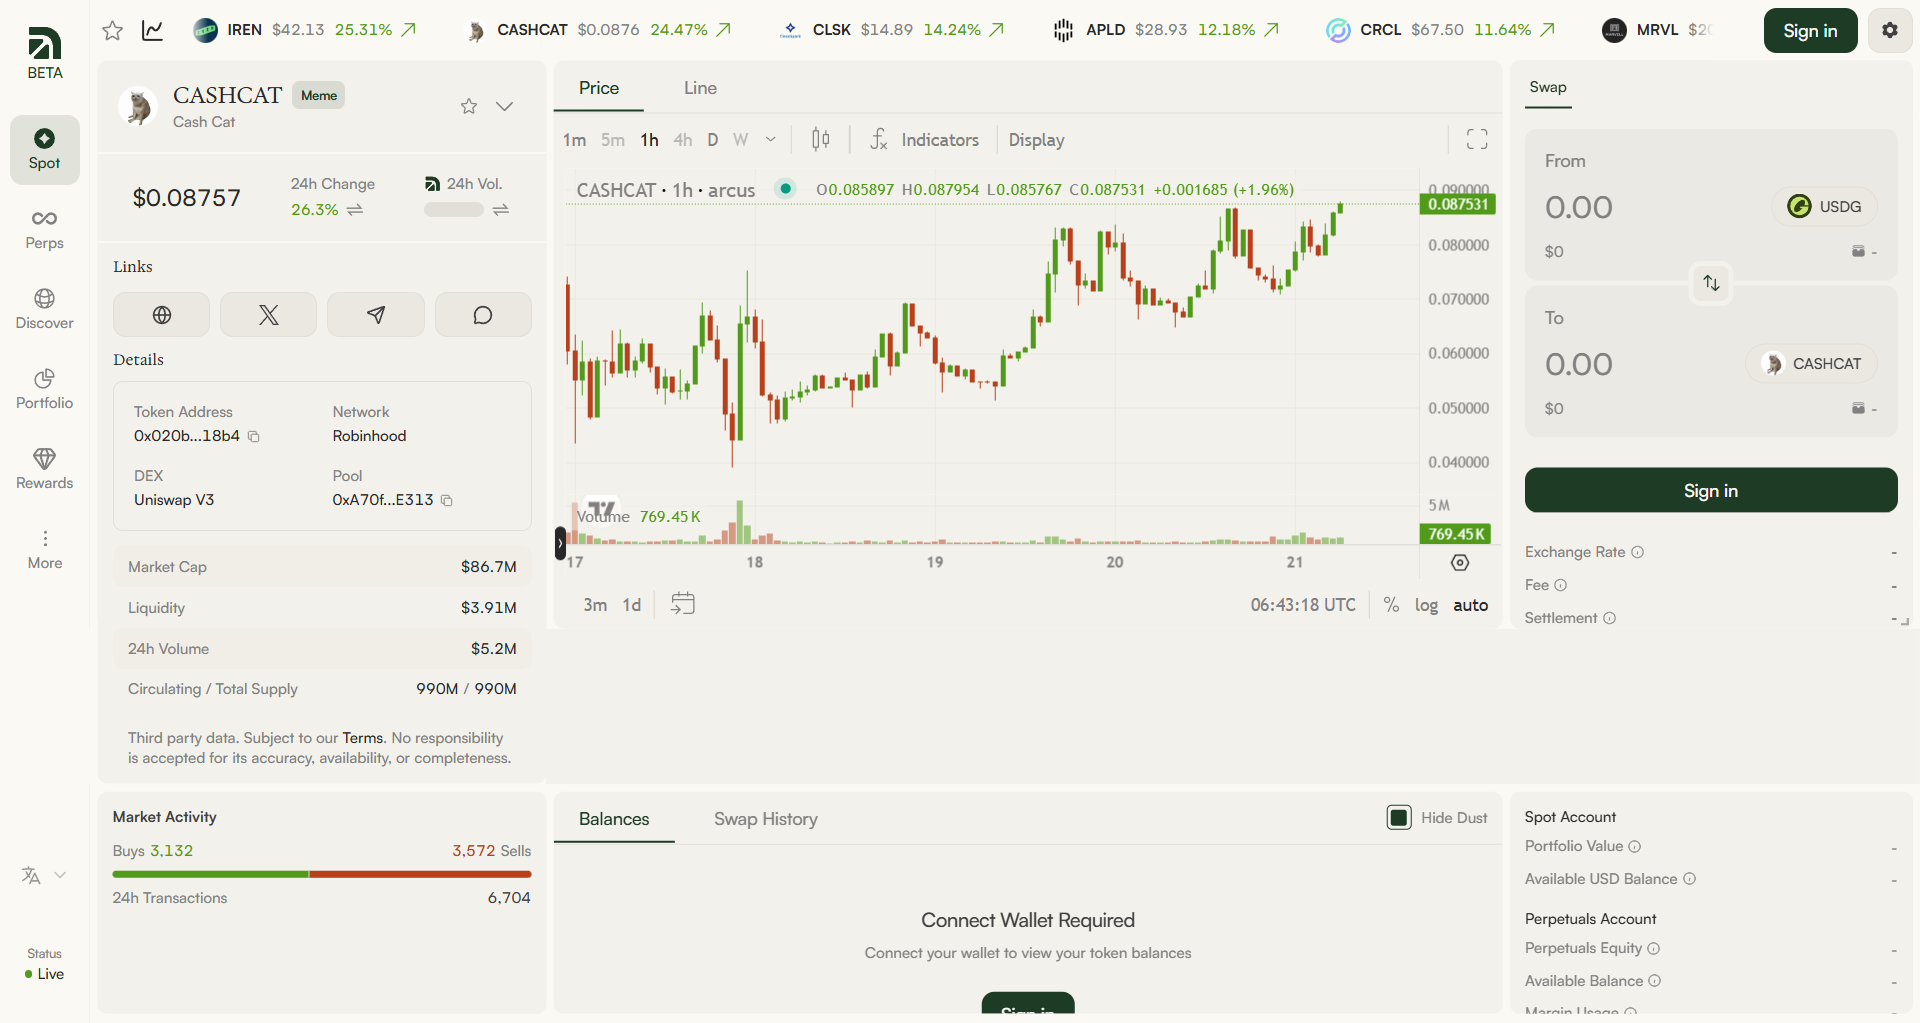
Task: Toggle log scale on chart
Action: click(1426, 605)
